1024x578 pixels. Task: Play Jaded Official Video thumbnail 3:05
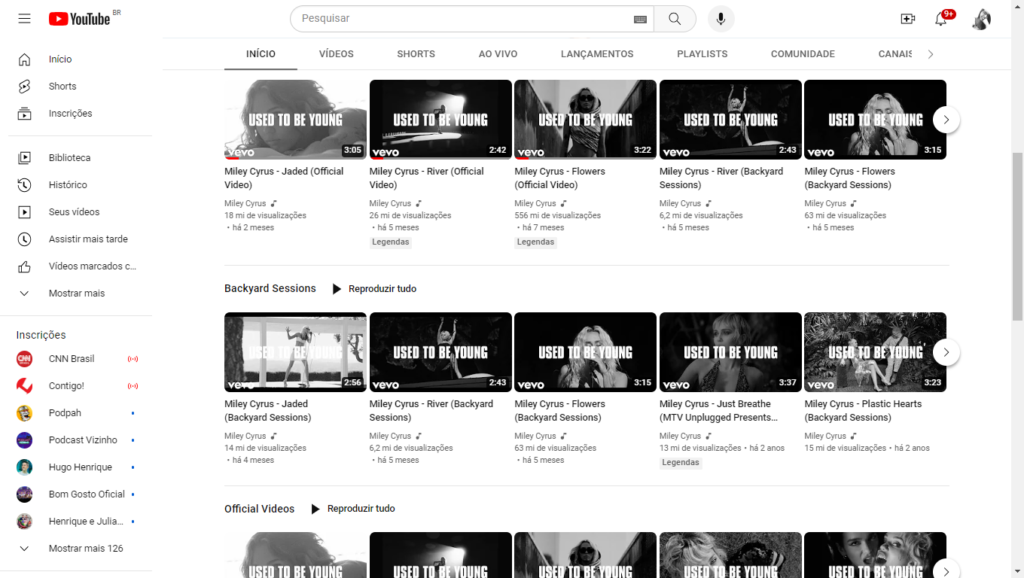(295, 120)
